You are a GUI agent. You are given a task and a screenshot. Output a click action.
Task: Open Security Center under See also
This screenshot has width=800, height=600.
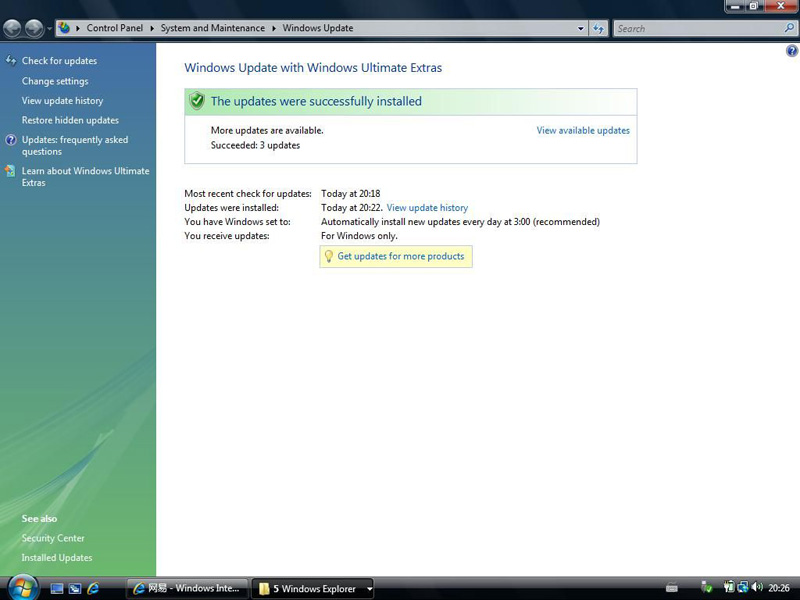53,538
